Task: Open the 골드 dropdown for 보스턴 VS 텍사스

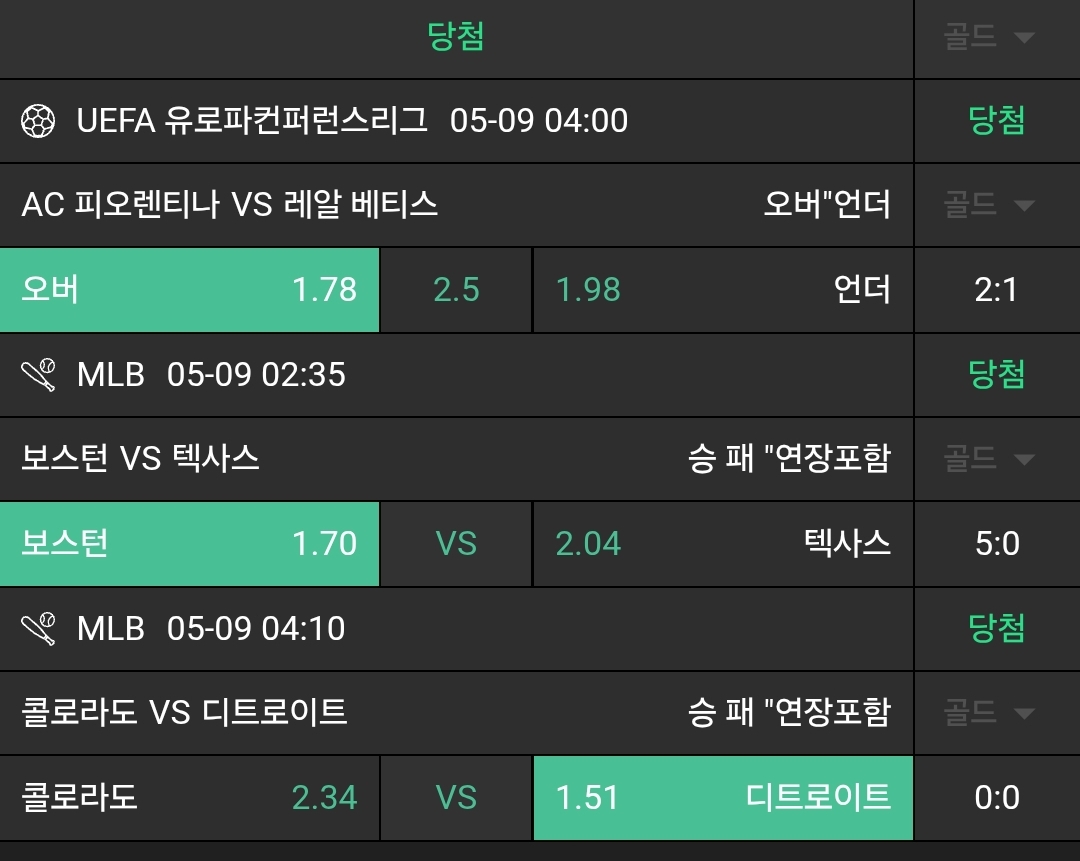Action: pyautogui.click(x=988, y=459)
